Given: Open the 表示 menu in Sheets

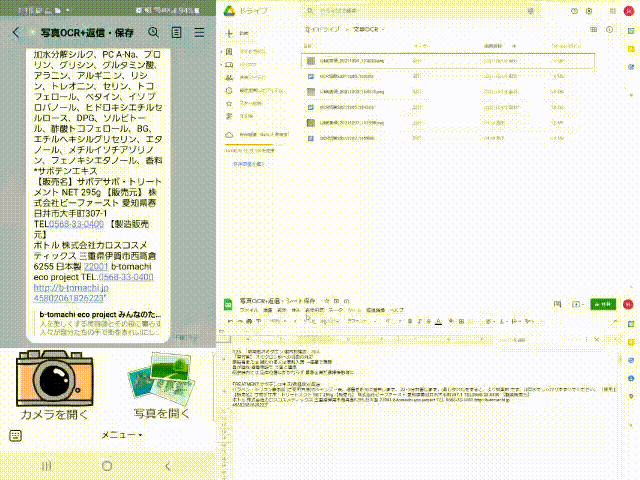Looking at the screenshot, I should [x=282, y=310].
